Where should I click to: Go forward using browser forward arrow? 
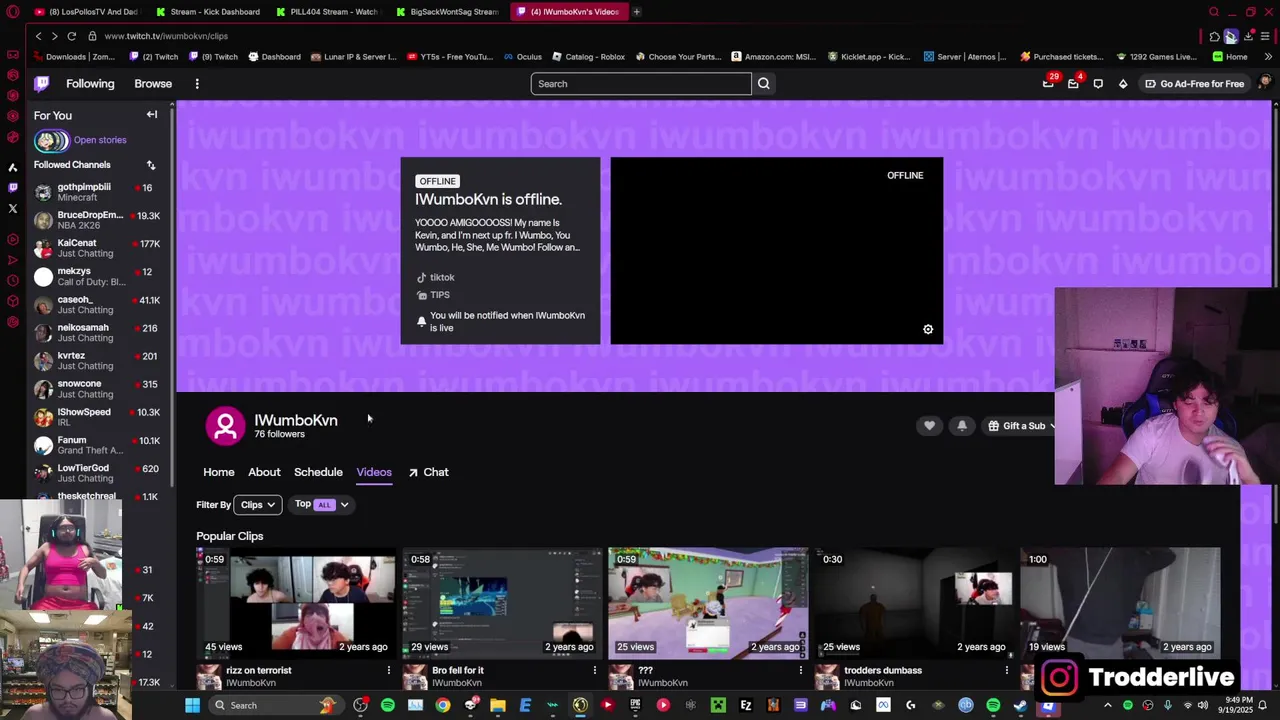pos(54,36)
